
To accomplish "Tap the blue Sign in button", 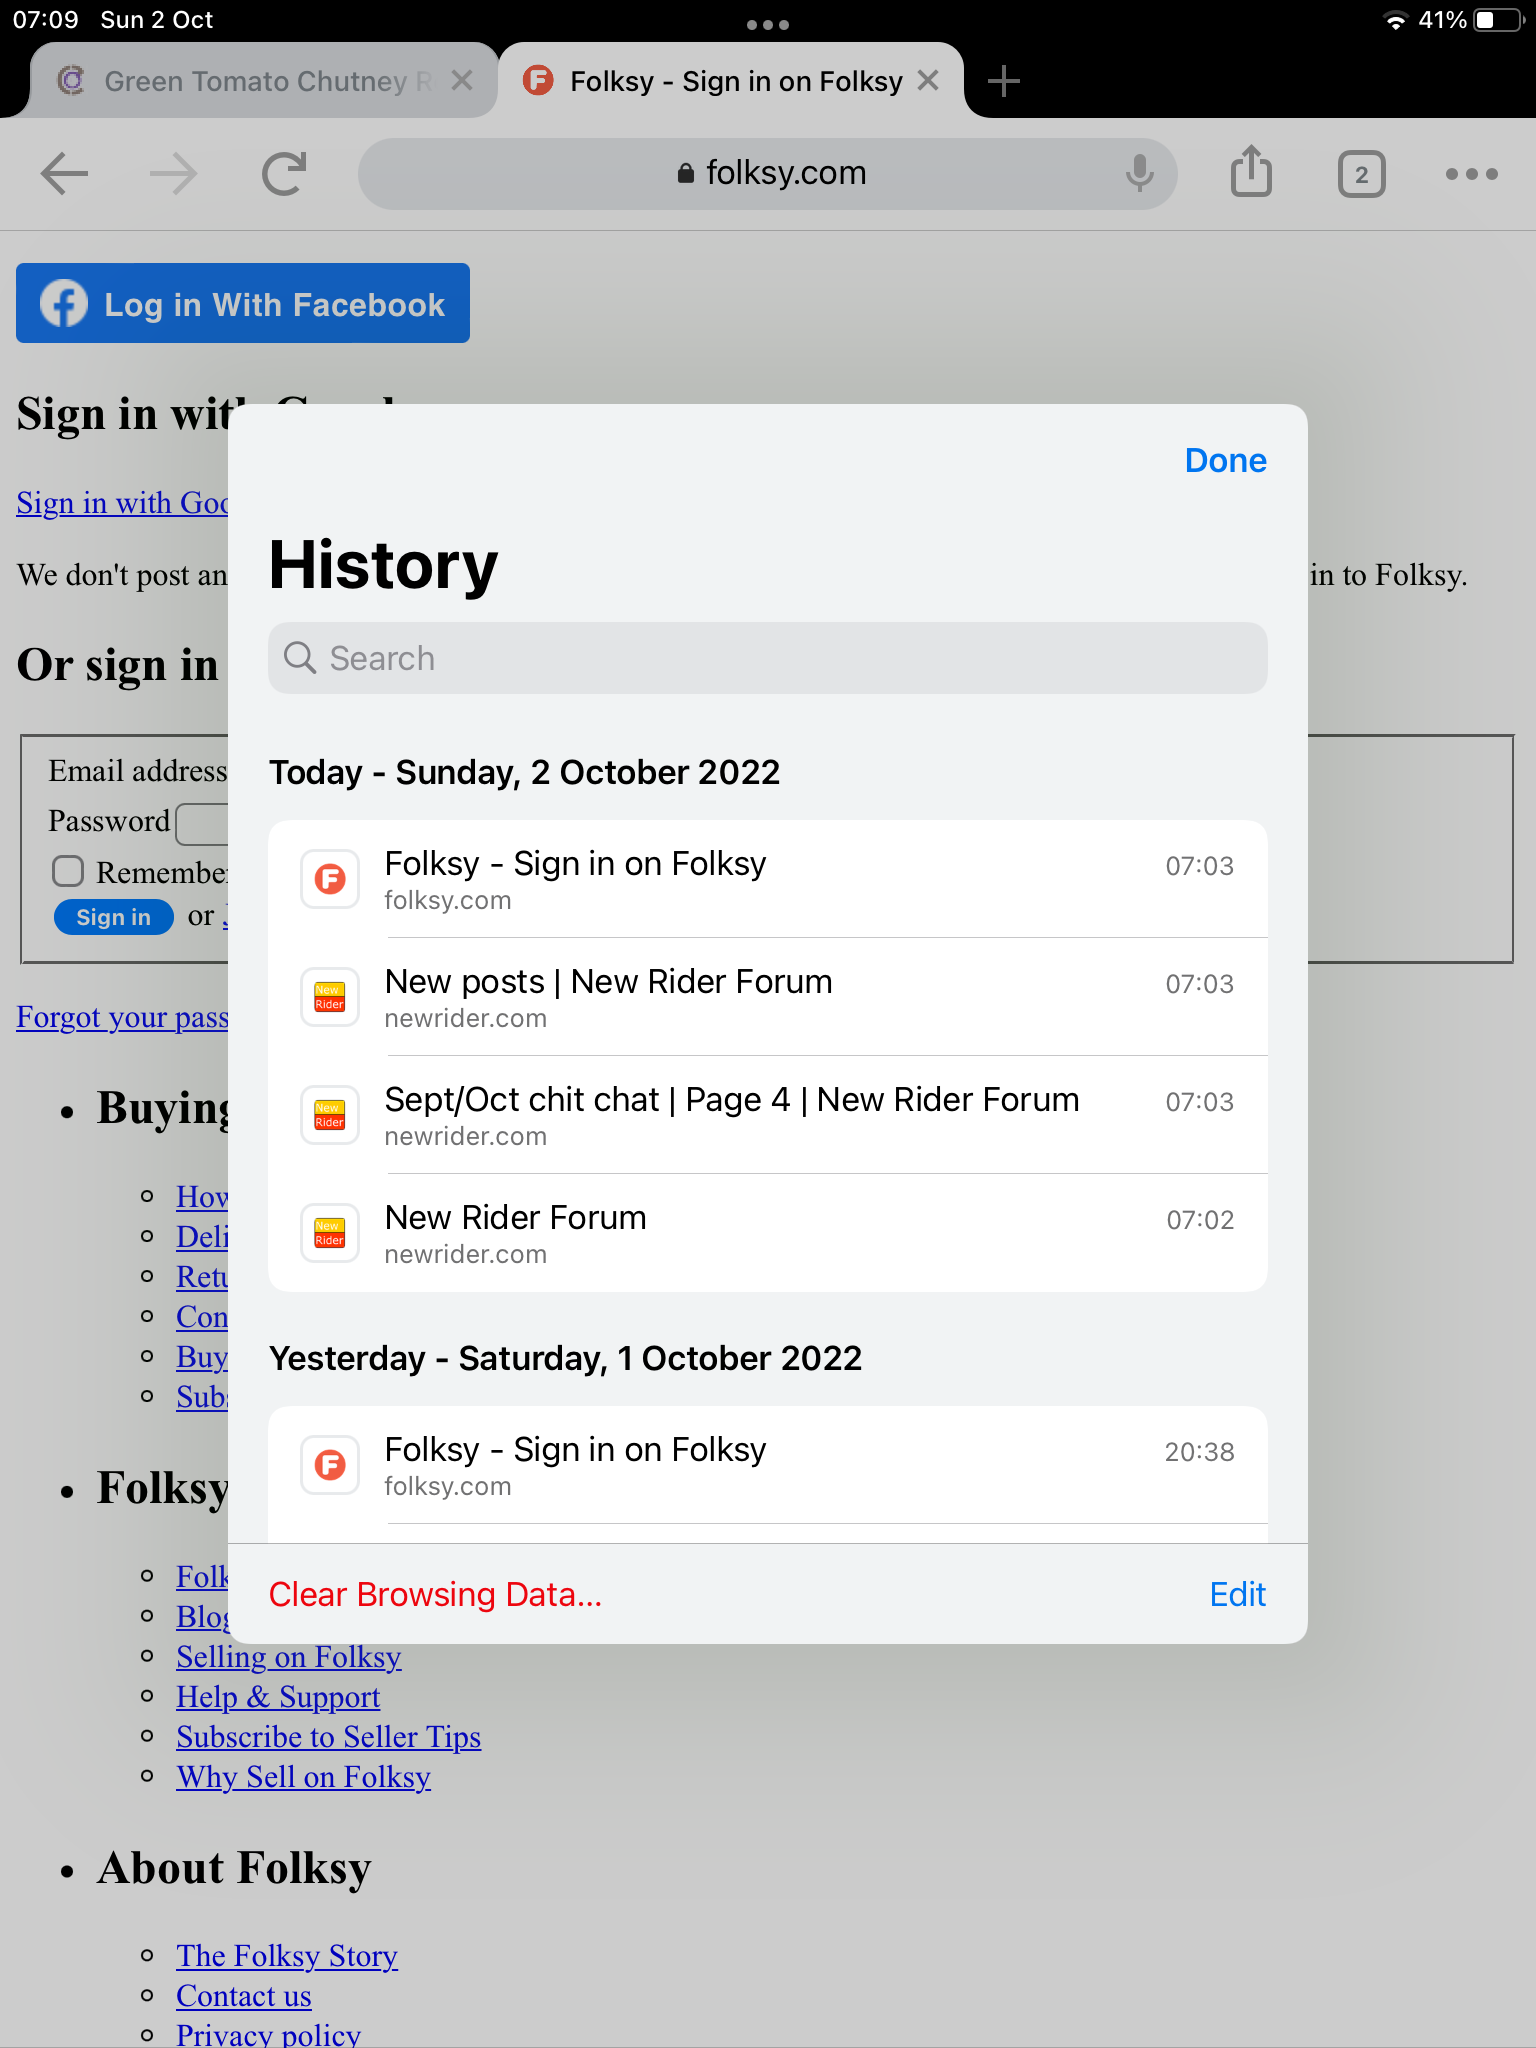I will tap(113, 917).
